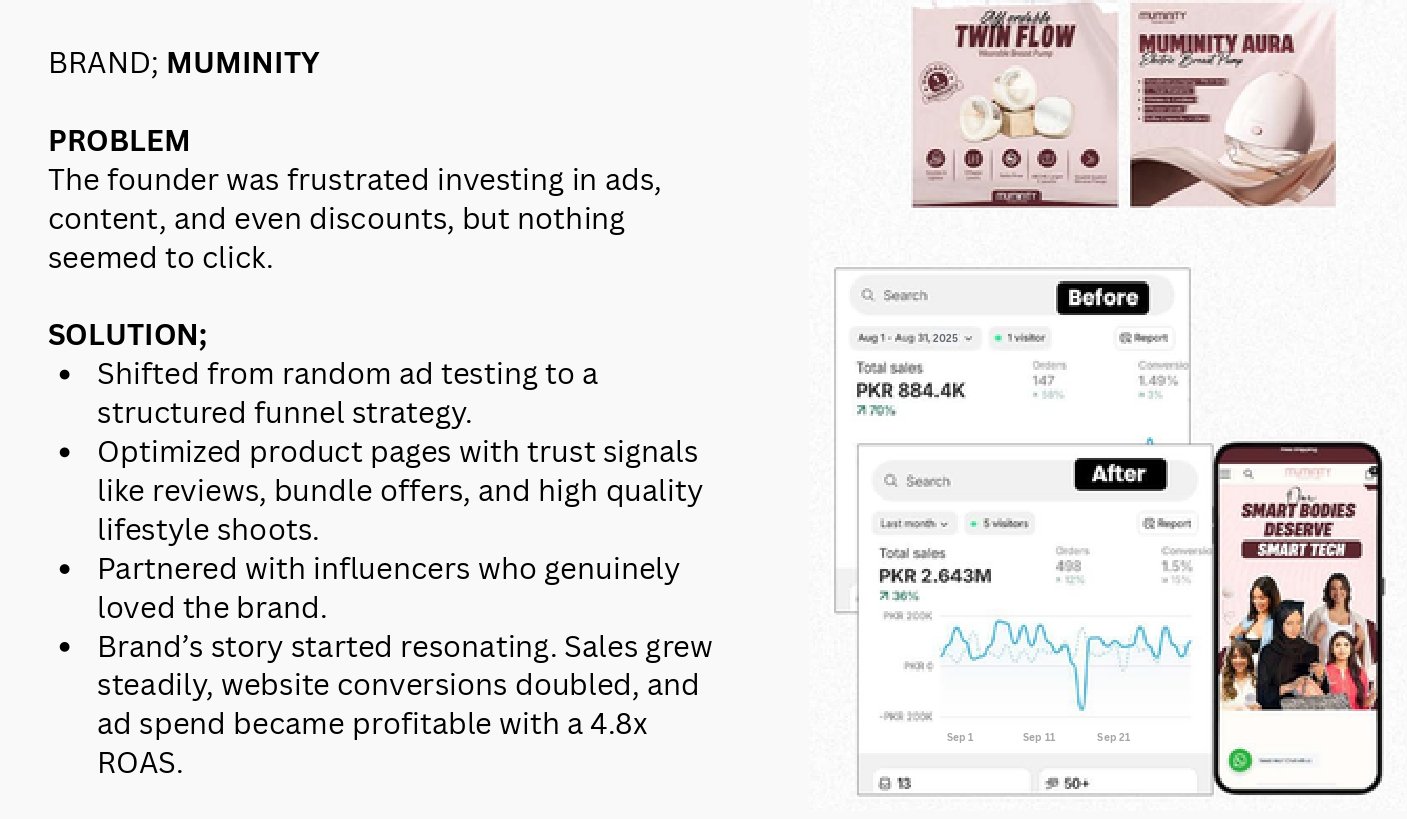This screenshot has height=819, width=1407.
Task: Click the last feature icon on the Twin Flow ad
Action: click(1090, 158)
